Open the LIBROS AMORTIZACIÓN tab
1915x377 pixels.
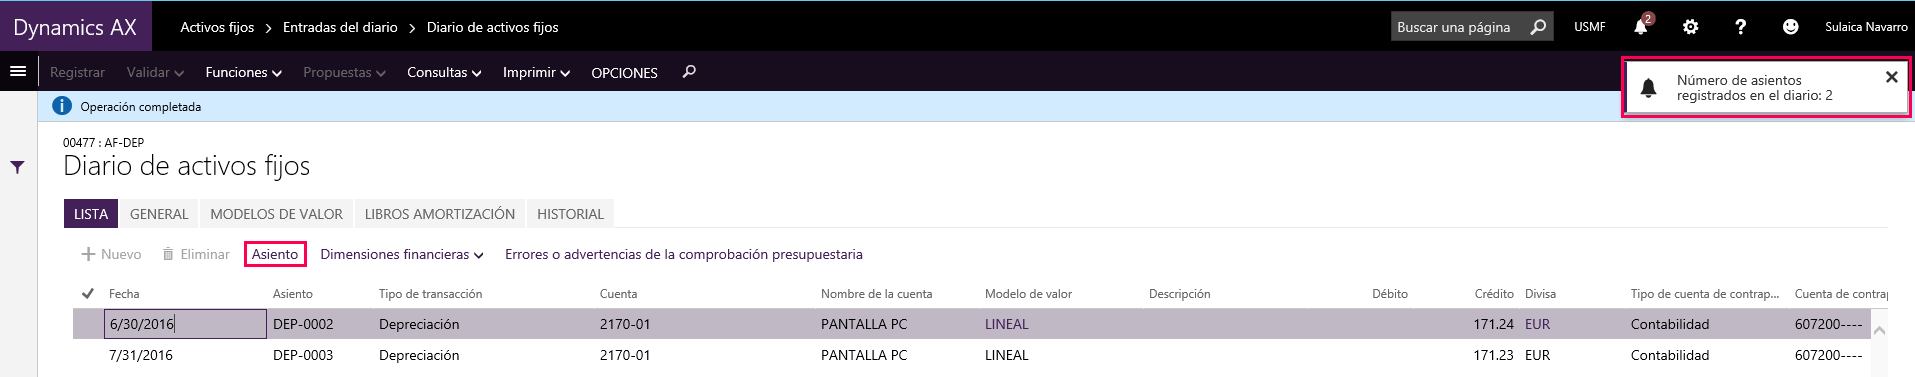click(x=440, y=214)
